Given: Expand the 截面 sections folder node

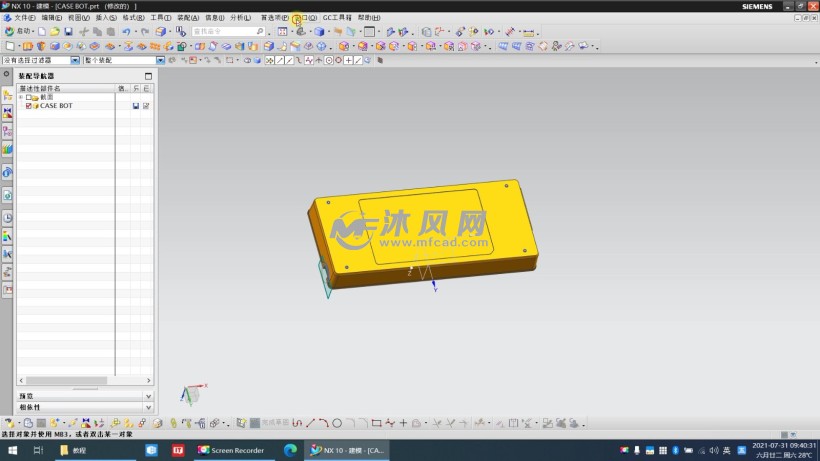Looking at the screenshot, I should point(21,97).
